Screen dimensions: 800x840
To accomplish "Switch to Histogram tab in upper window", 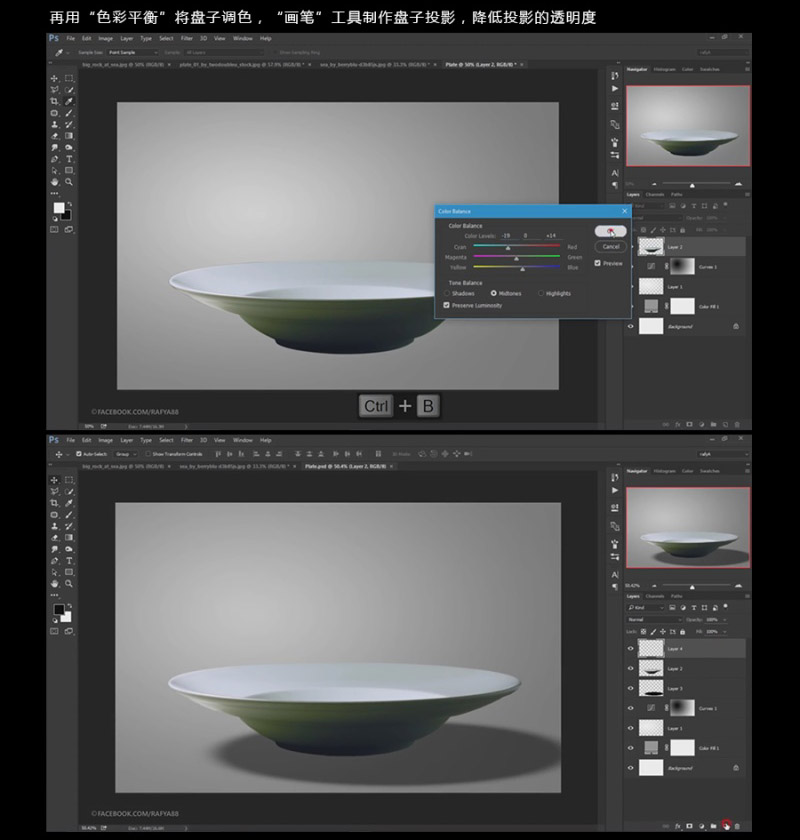I will [x=664, y=69].
